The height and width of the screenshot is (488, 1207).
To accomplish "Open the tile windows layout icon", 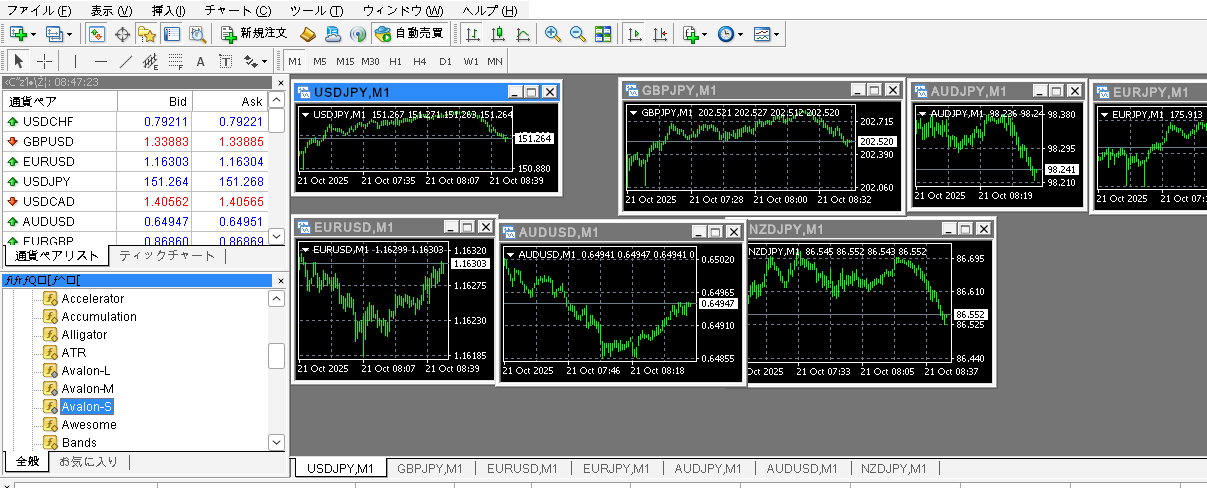I will 603,34.
